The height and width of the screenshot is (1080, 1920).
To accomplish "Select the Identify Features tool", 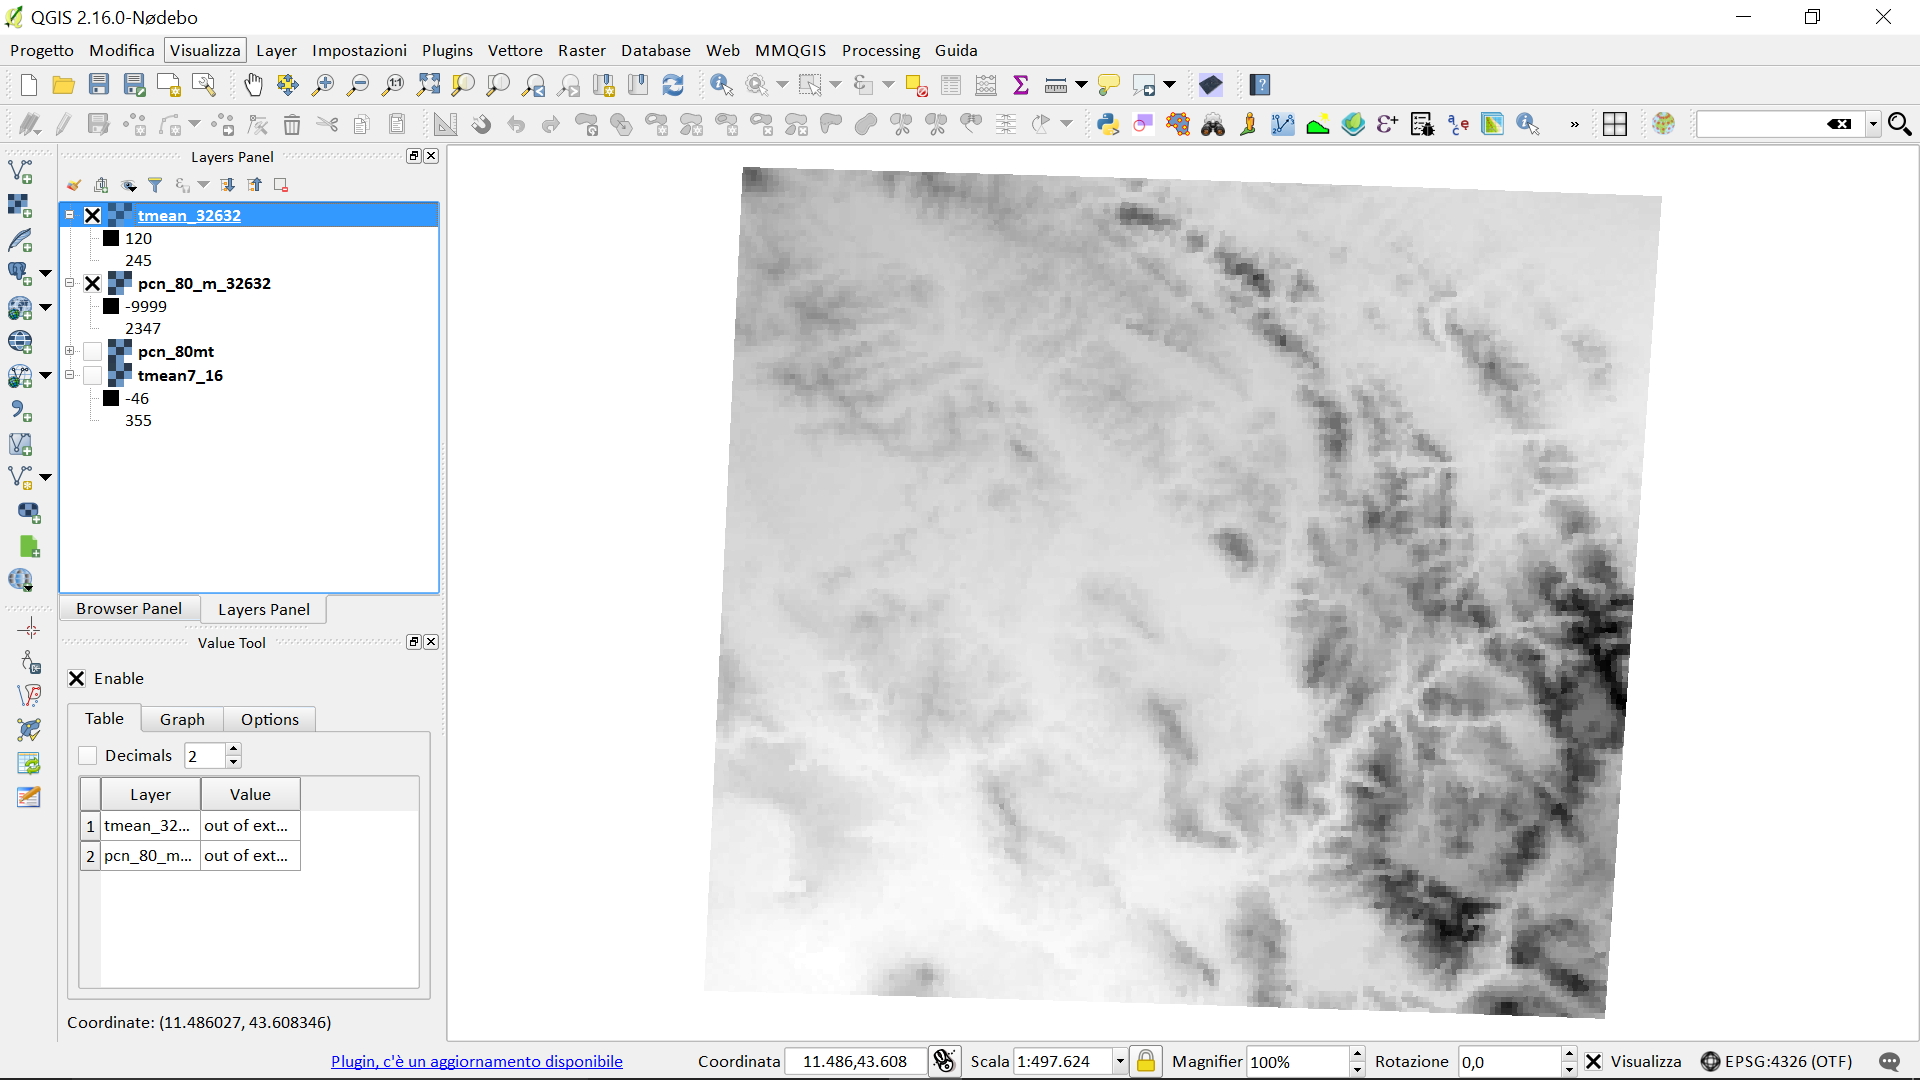I will pyautogui.click(x=721, y=85).
